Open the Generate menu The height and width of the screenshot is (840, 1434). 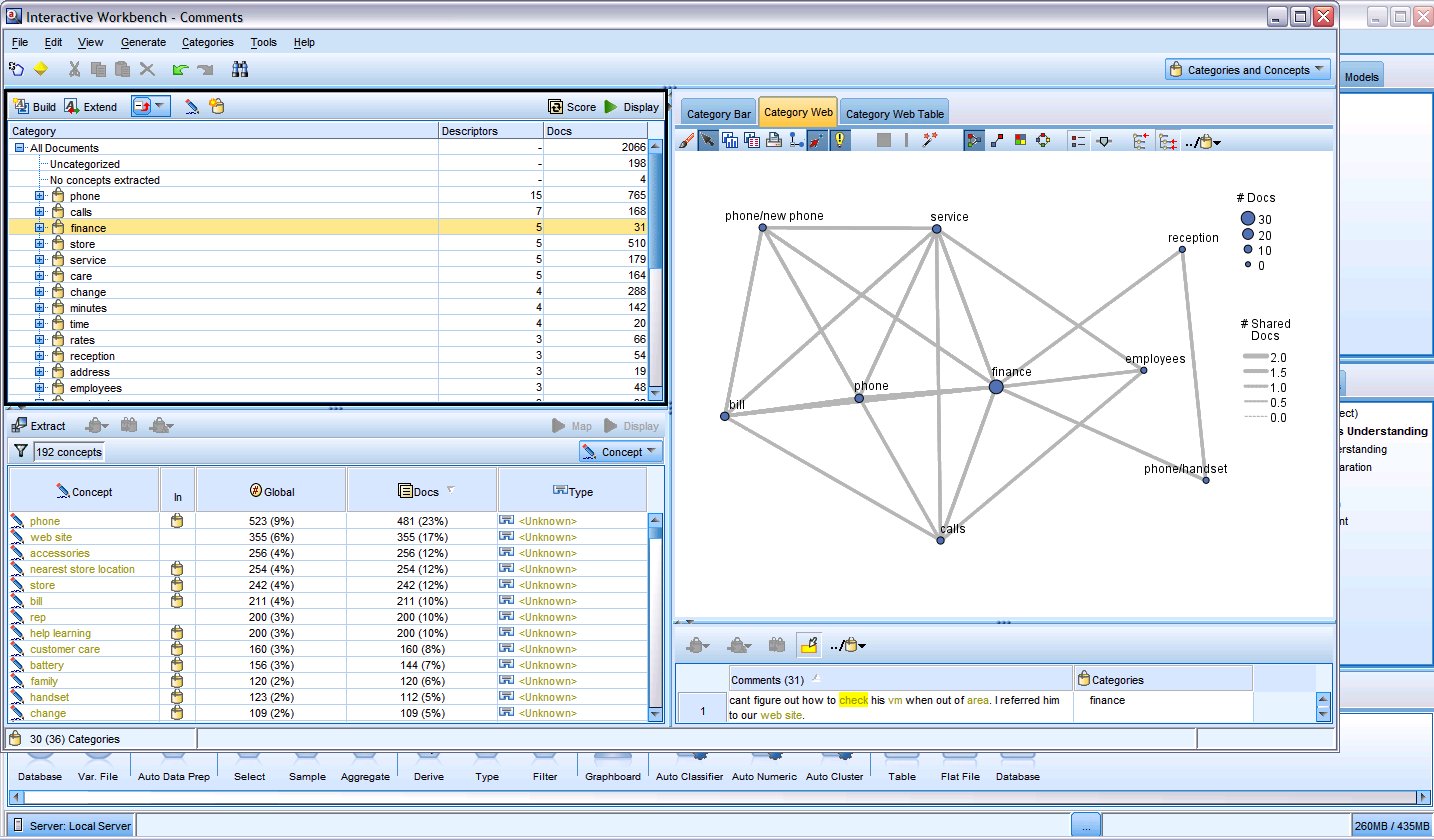(x=143, y=42)
